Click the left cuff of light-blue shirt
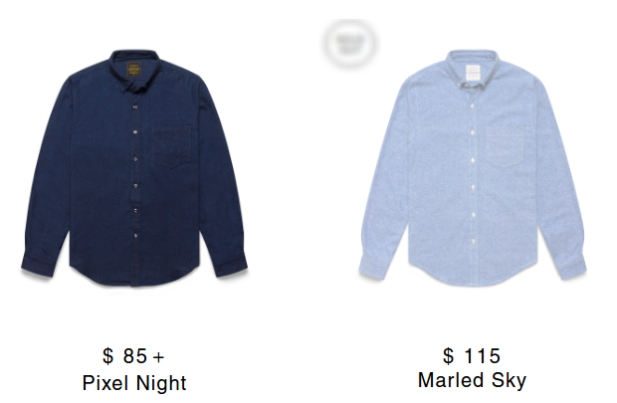 coord(374,268)
